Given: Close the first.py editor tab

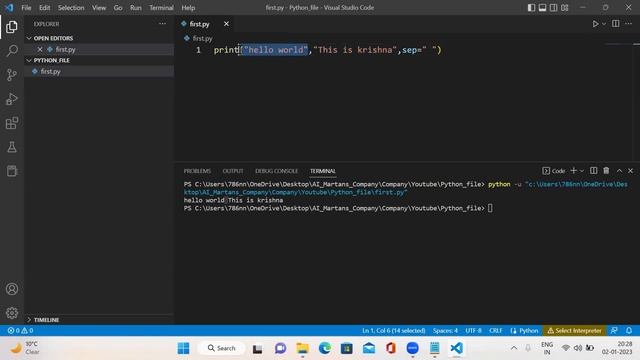Looking at the screenshot, I should tap(226, 24).
